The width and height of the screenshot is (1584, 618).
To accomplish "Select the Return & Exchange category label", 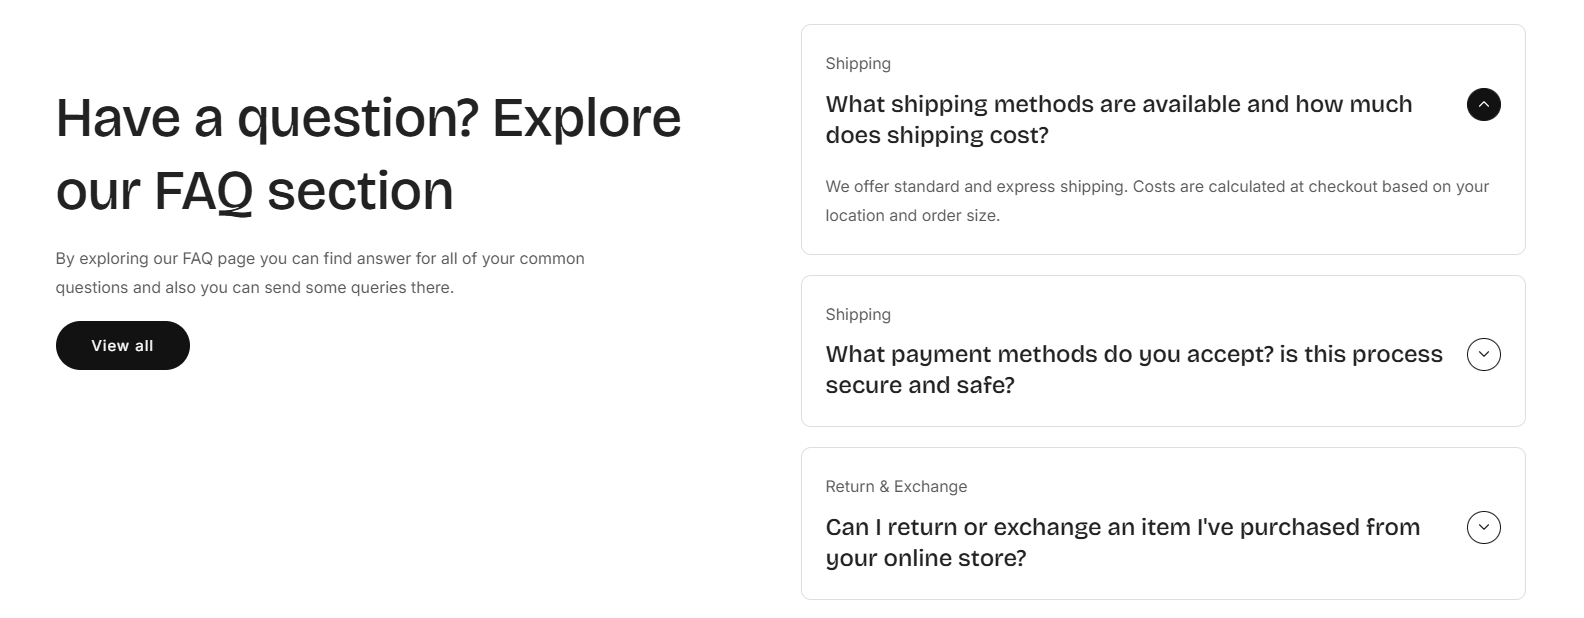I will pyautogui.click(x=895, y=486).
